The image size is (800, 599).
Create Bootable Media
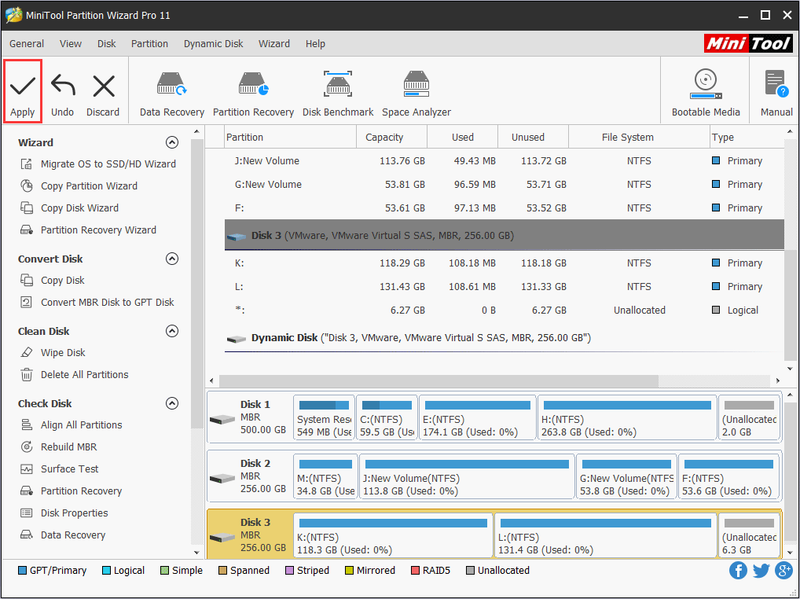(x=705, y=93)
